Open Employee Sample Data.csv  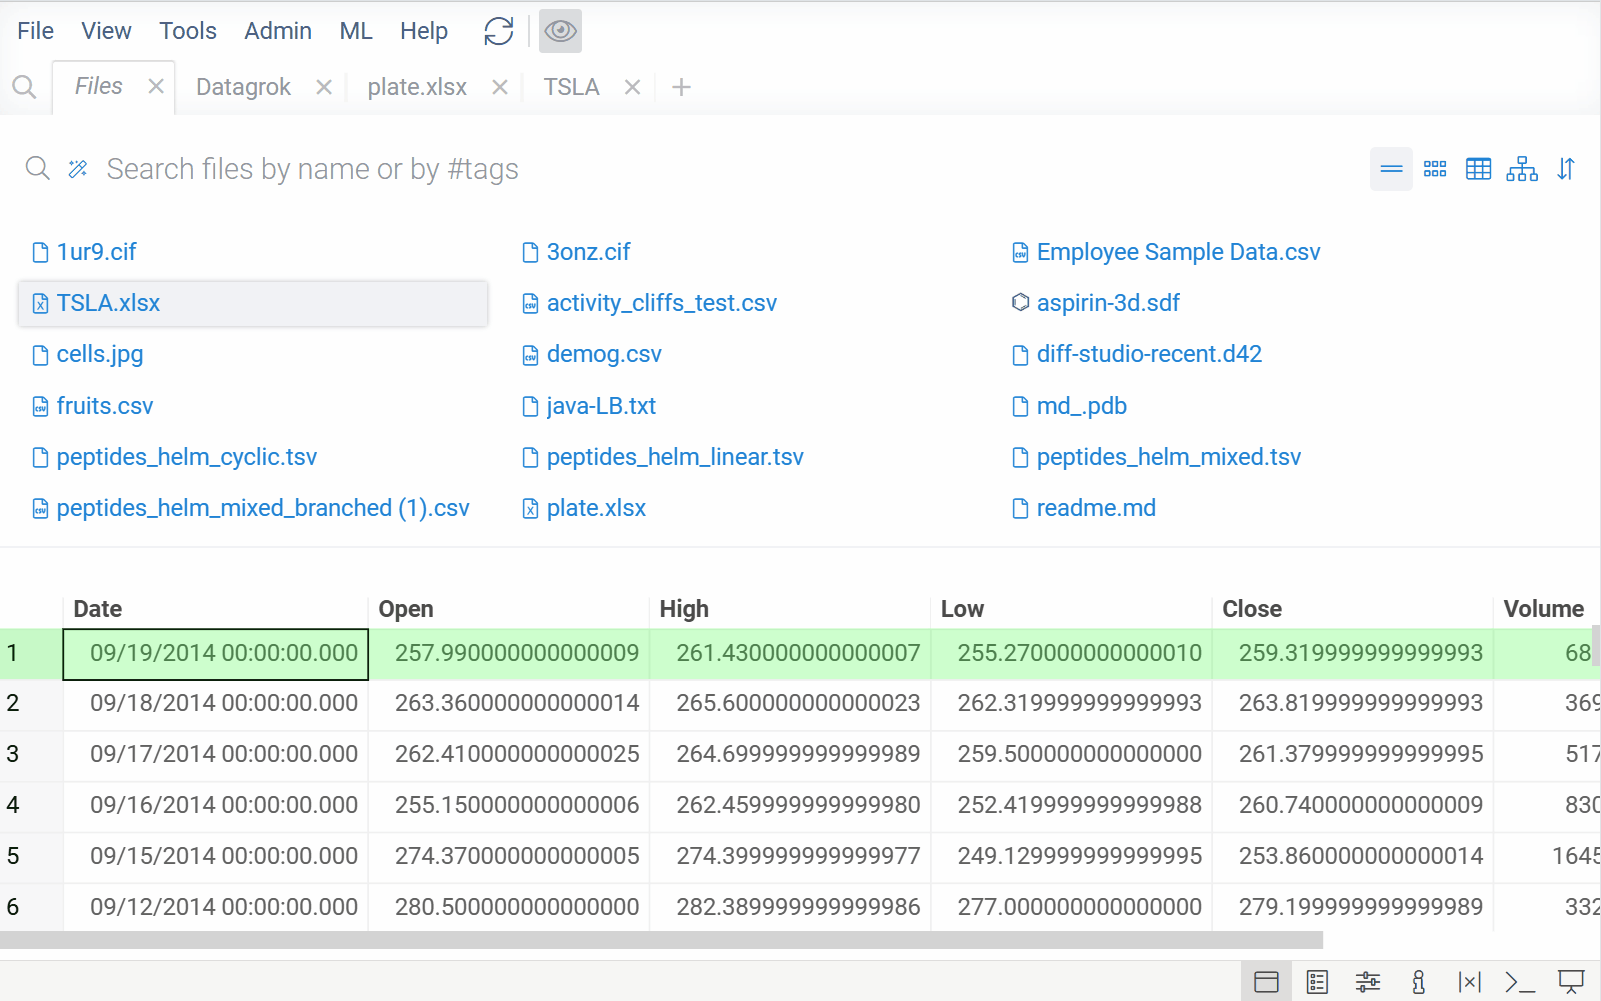tap(1177, 251)
